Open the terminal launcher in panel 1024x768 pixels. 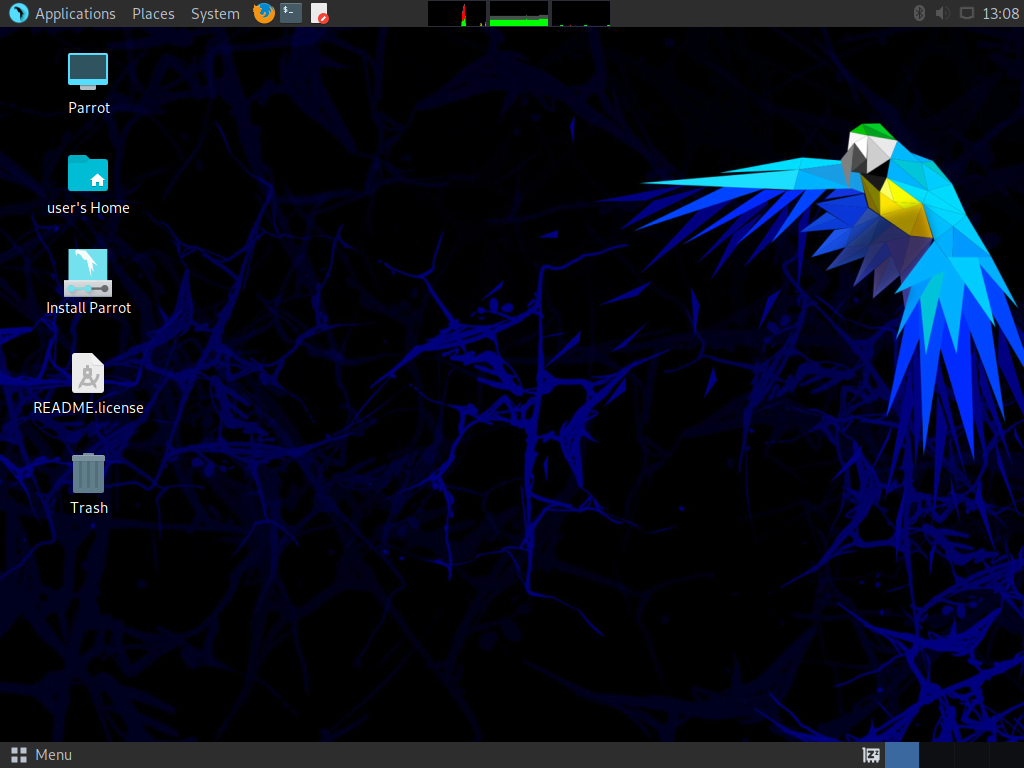(291, 13)
